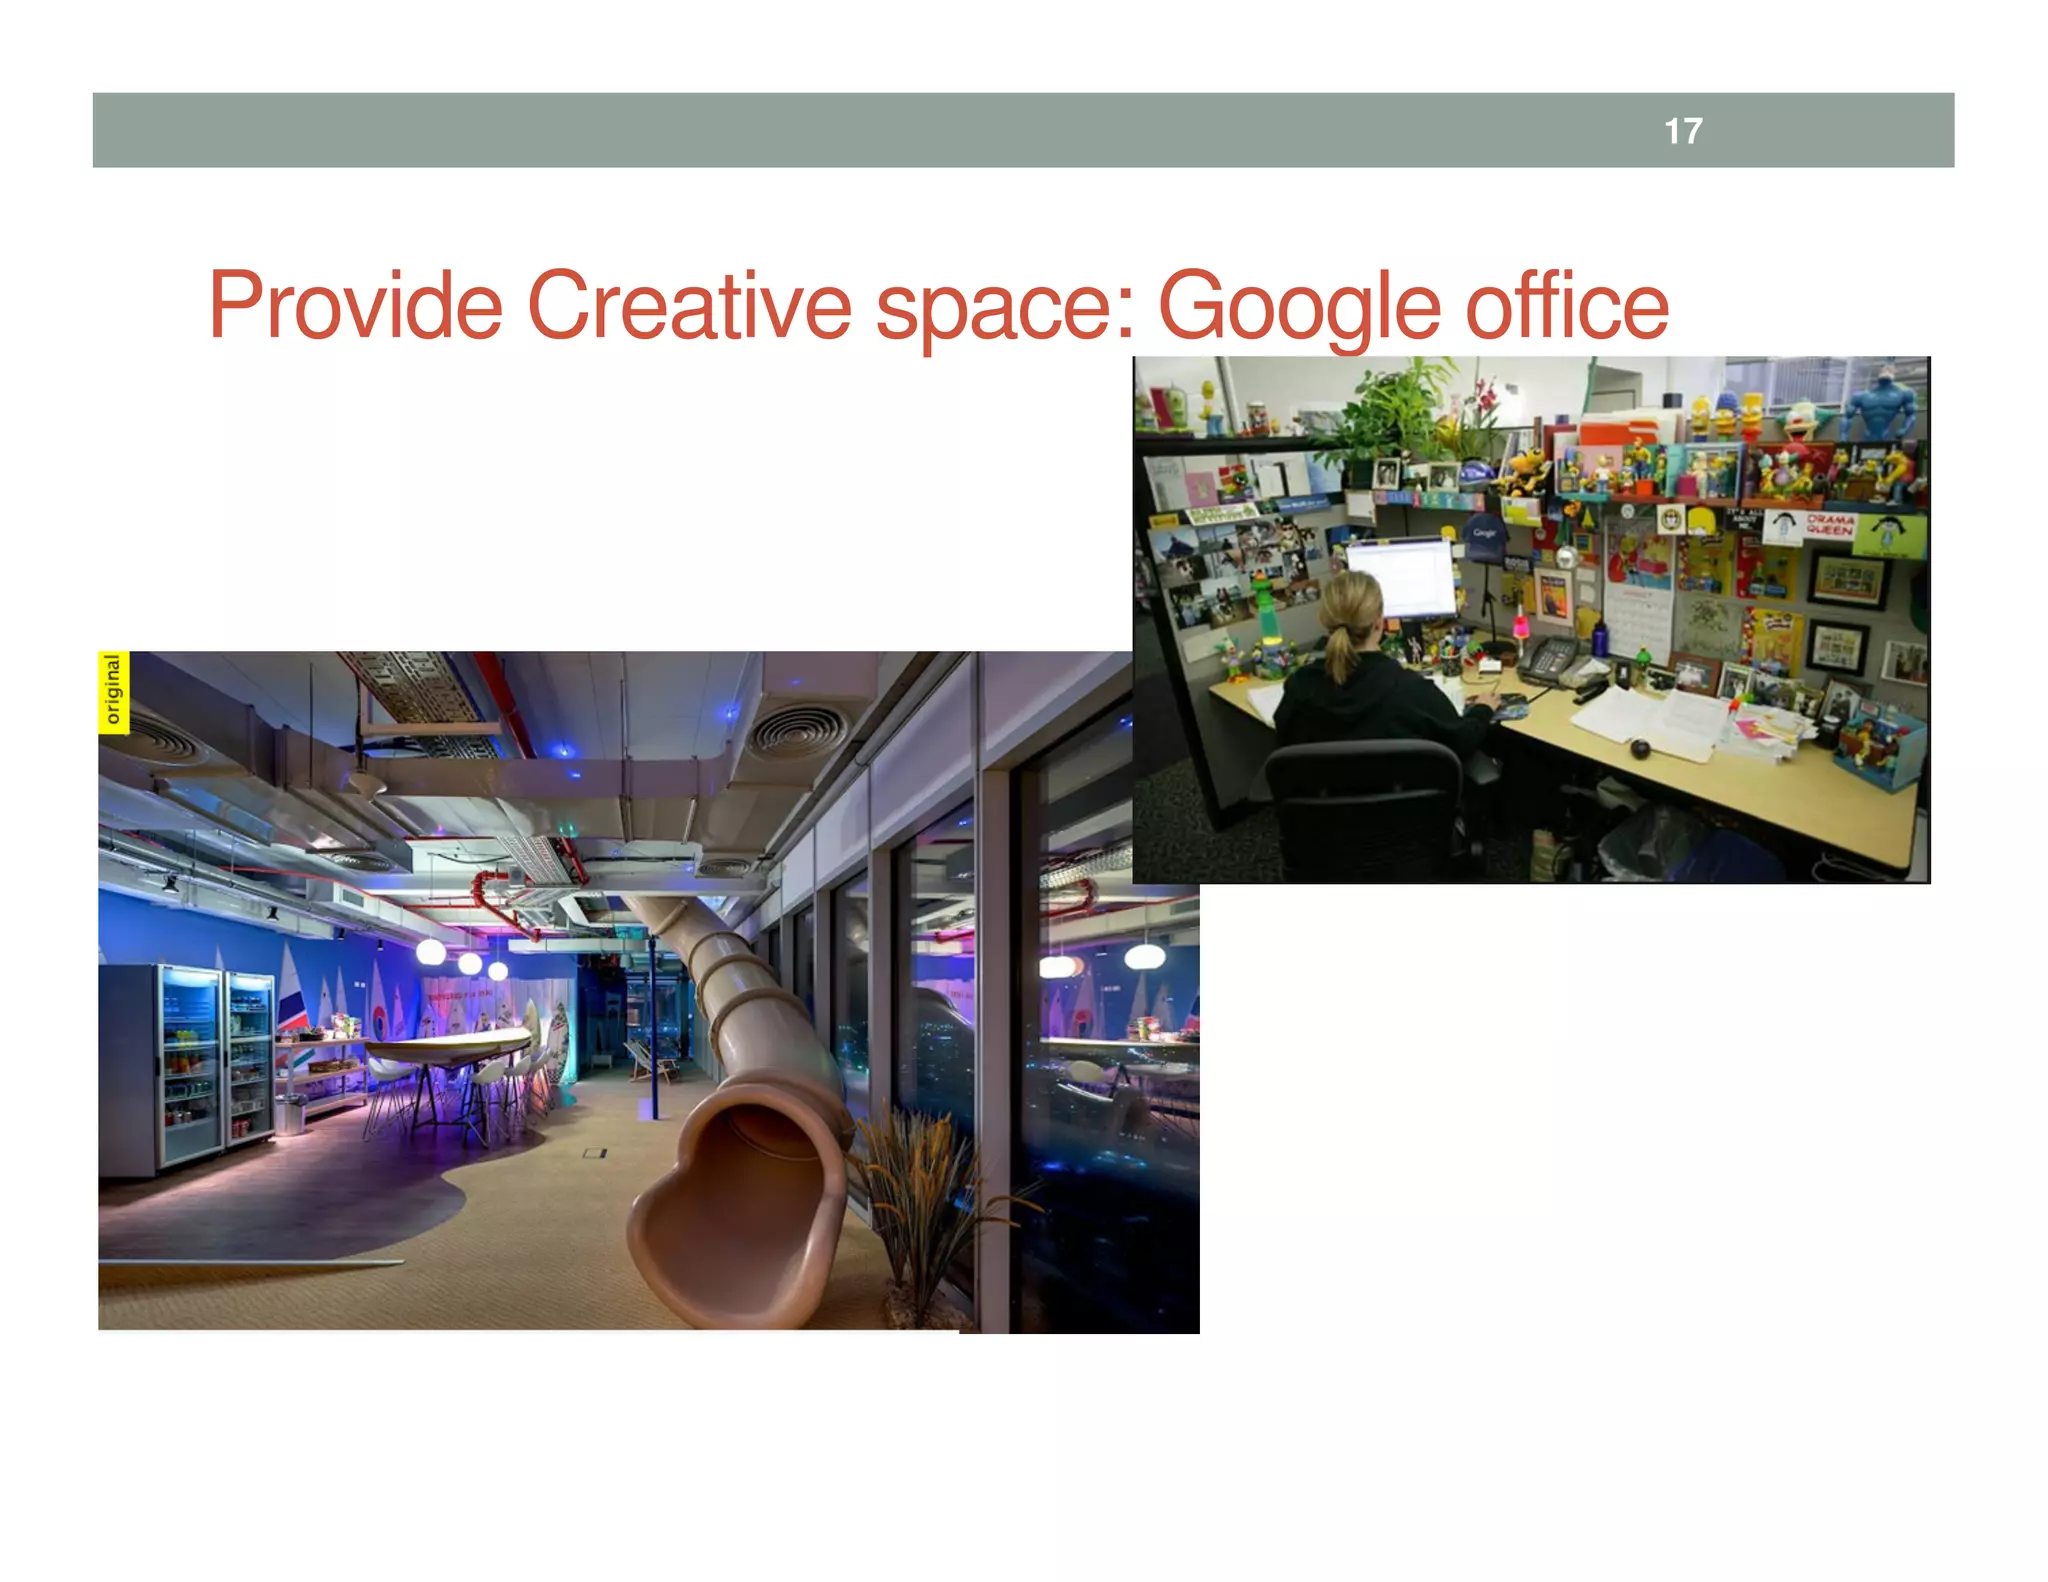This screenshot has width=2048, height=1582.
Task: Click the yellow "original" label
Action: 113,691
